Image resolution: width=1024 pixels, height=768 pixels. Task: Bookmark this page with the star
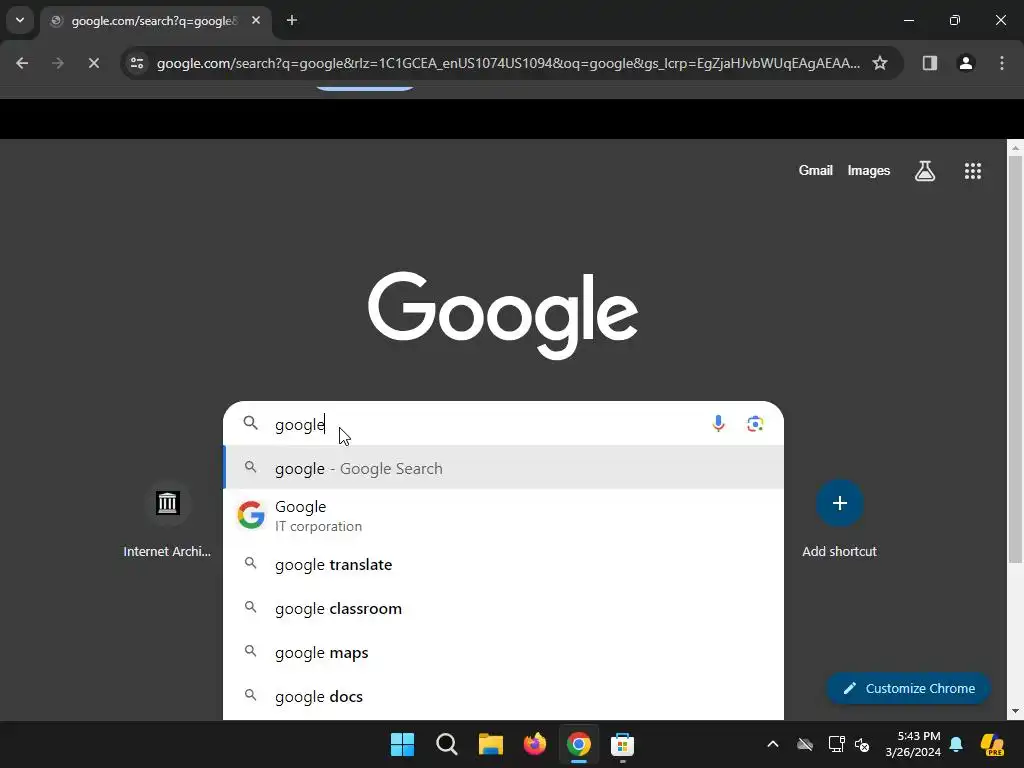pyautogui.click(x=880, y=63)
